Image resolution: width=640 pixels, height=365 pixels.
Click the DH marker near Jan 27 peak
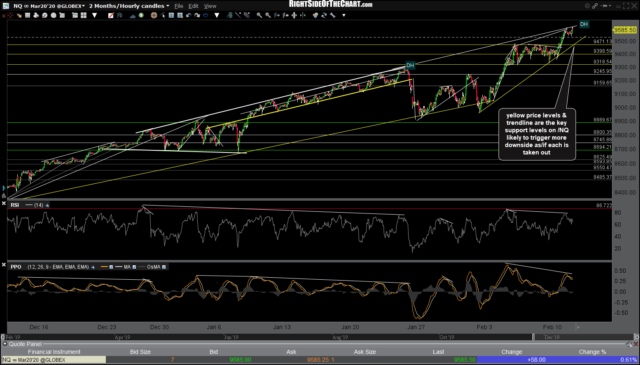coord(410,65)
